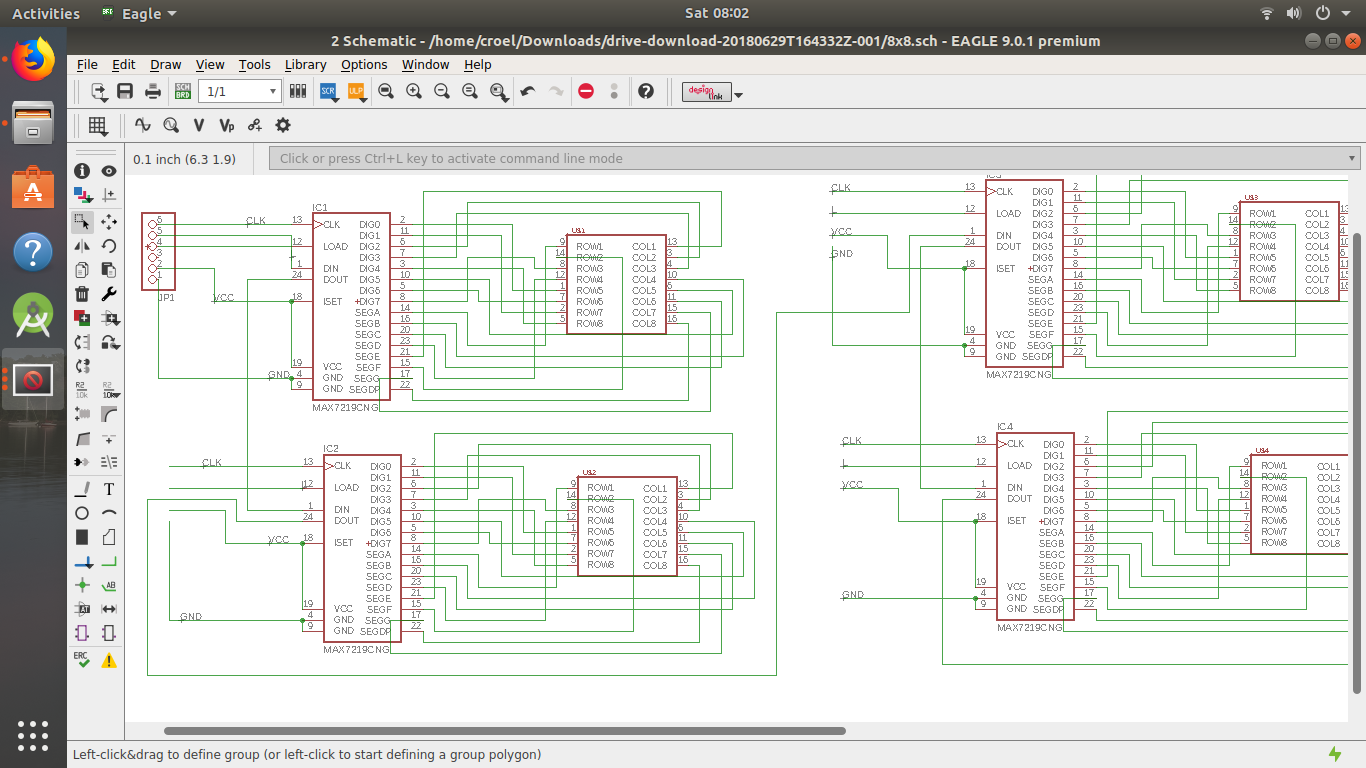The width and height of the screenshot is (1366, 768).
Task: Toggle the Group selection tool
Action: click(x=82, y=221)
